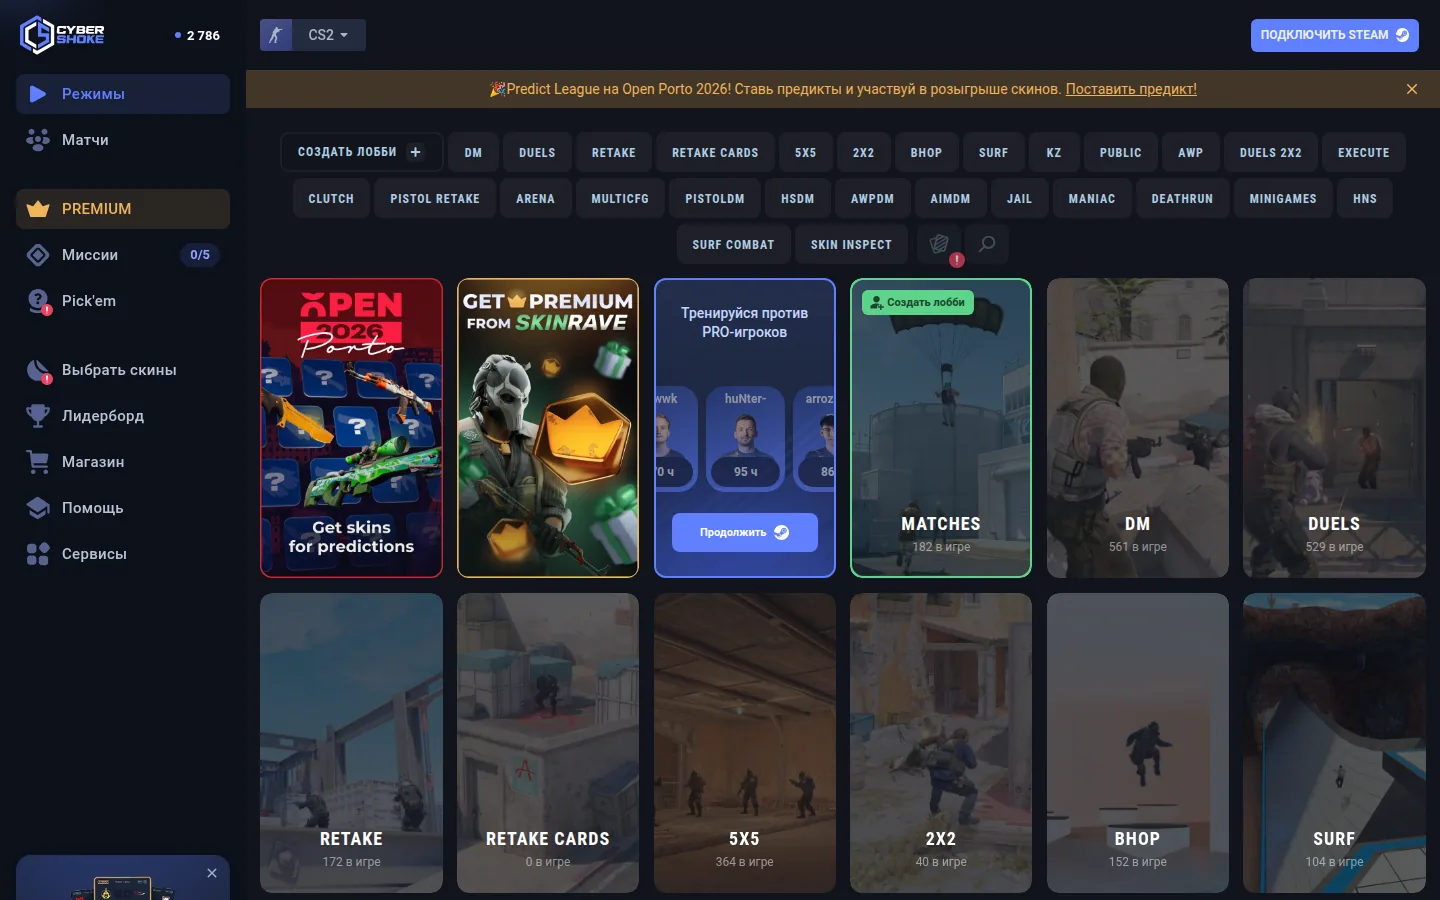Click the Выбрать скины icon
This screenshot has width=1440, height=900.
38,371
